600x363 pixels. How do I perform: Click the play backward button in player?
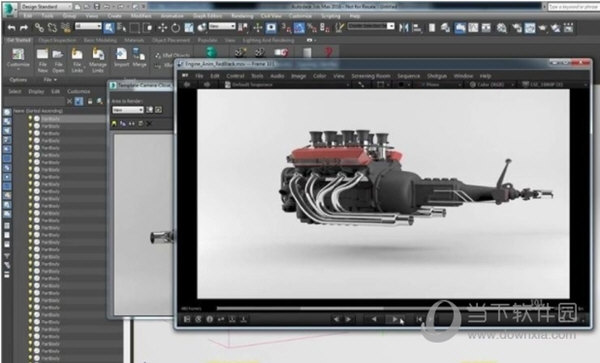point(374,319)
